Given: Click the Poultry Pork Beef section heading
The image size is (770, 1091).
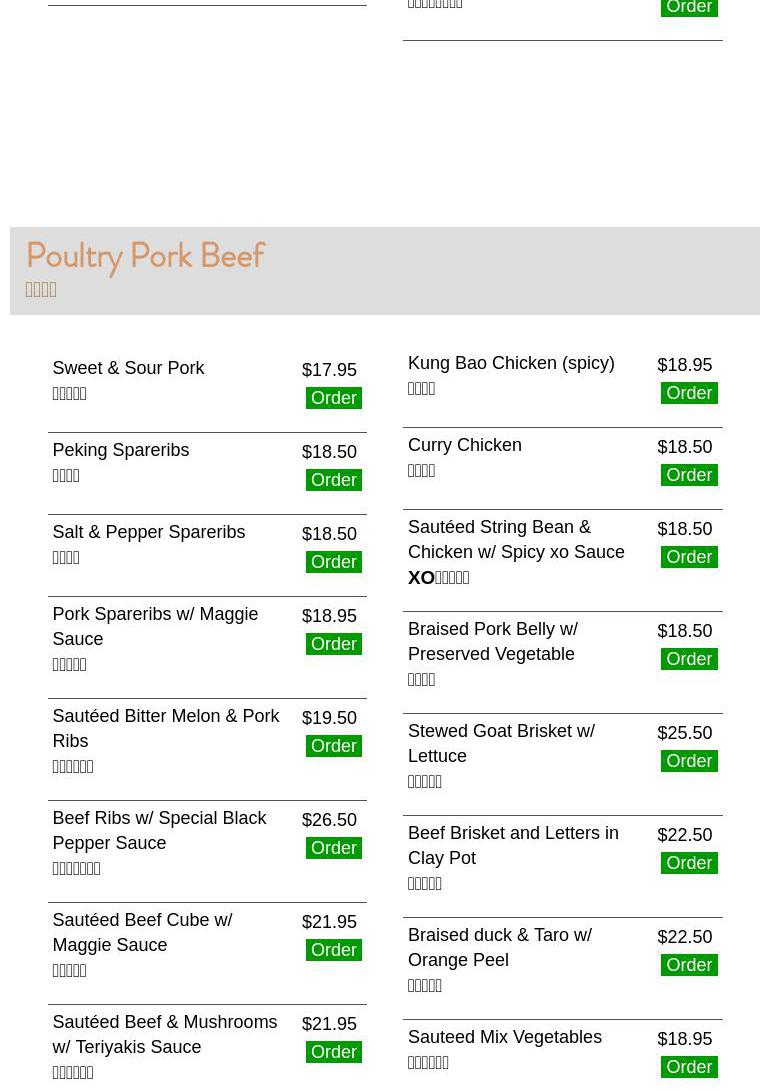Looking at the screenshot, I should click(x=145, y=257).
